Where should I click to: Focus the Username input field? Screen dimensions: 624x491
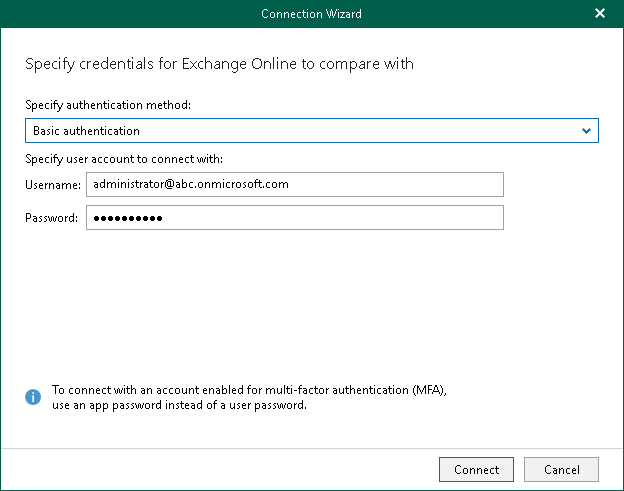coord(294,184)
